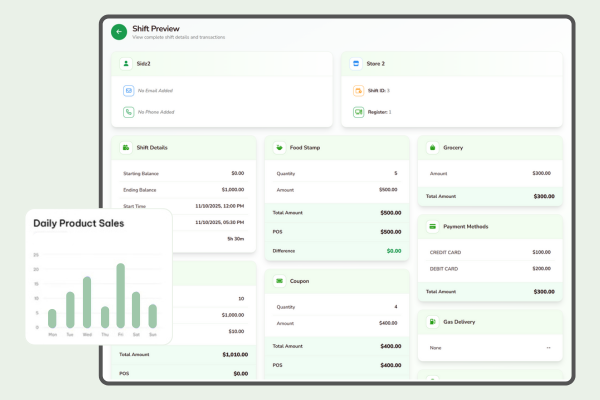
Task: Click the Food Stamp Quantity value 5
Action: click(396, 173)
